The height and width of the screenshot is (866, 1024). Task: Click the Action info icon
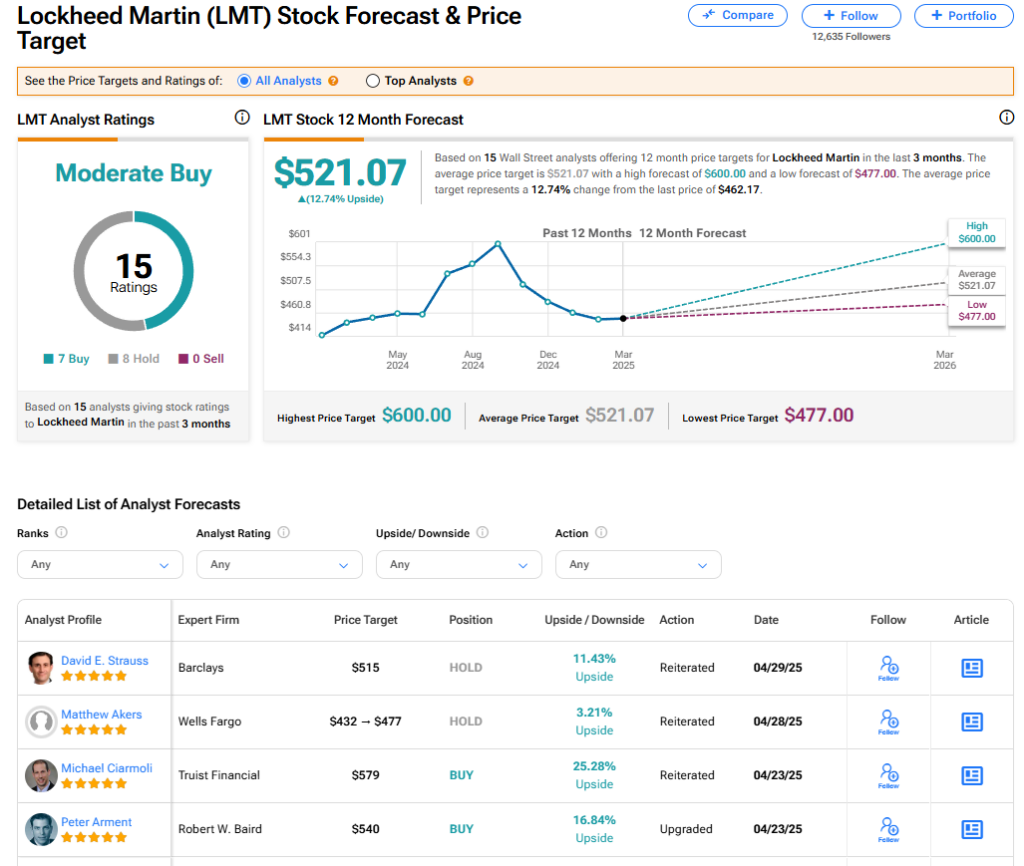click(x=601, y=532)
